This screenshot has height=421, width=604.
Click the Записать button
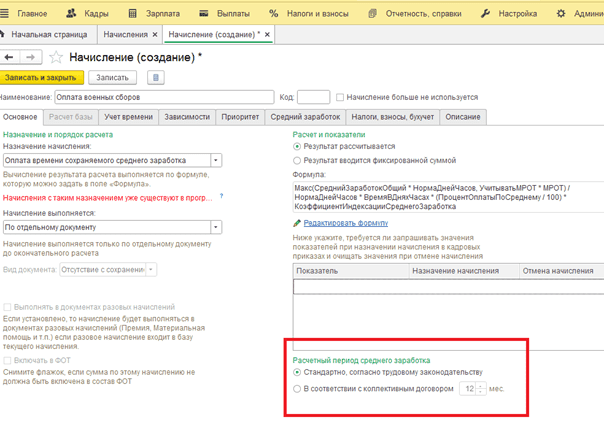112,77
